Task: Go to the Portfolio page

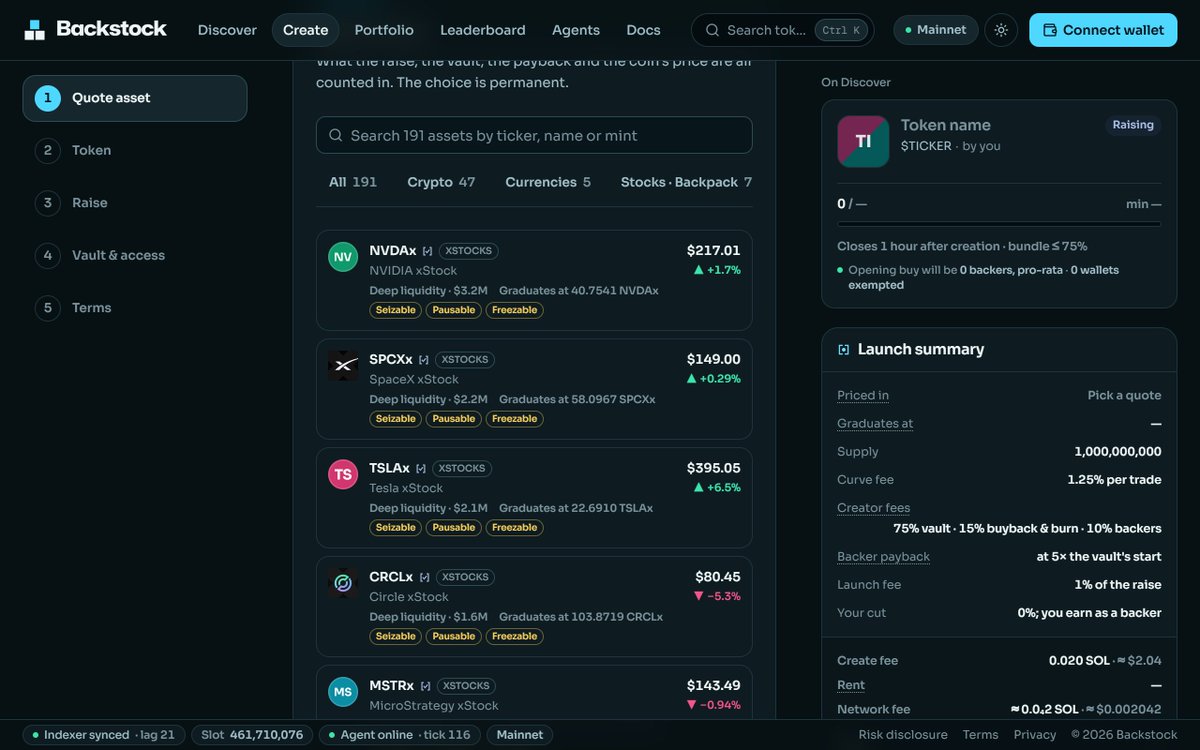Action: tap(384, 30)
